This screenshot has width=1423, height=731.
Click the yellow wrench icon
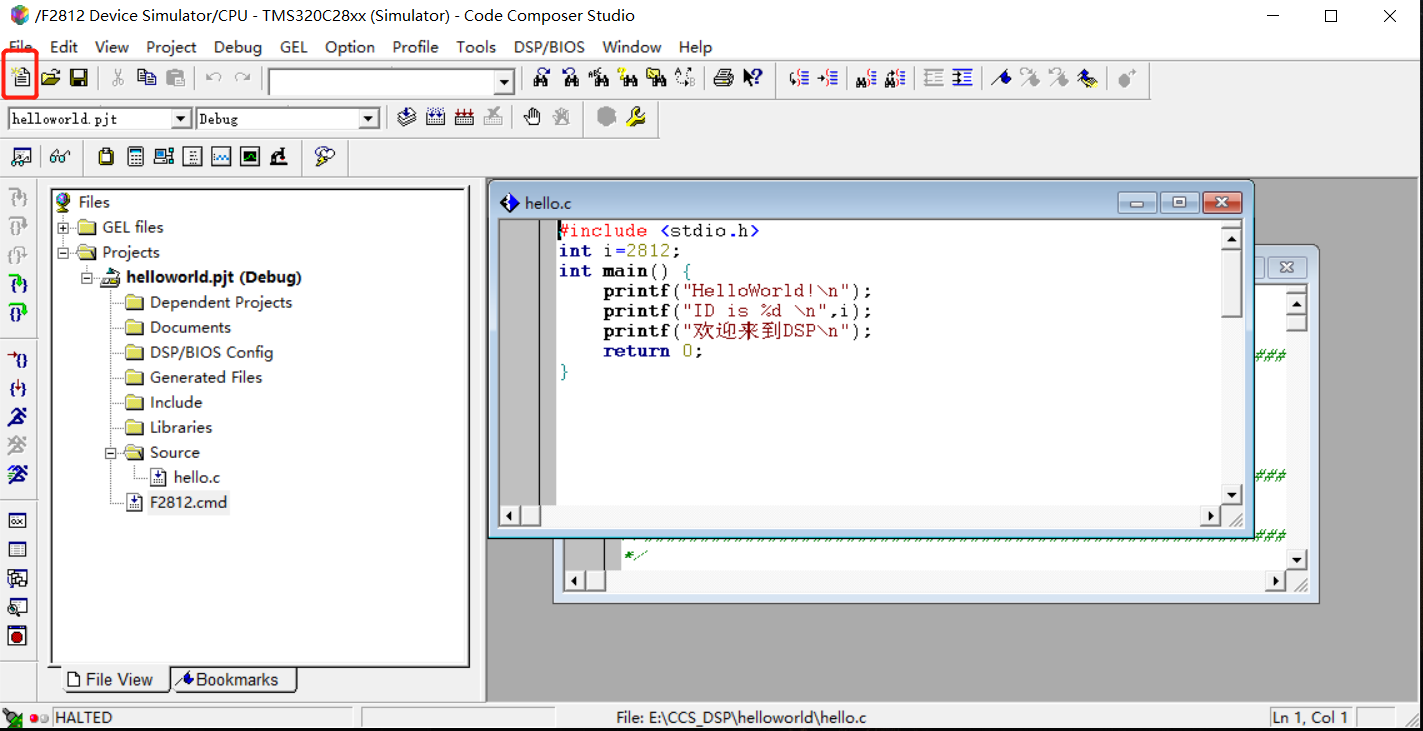pyautogui.click(x=635, y=118)
